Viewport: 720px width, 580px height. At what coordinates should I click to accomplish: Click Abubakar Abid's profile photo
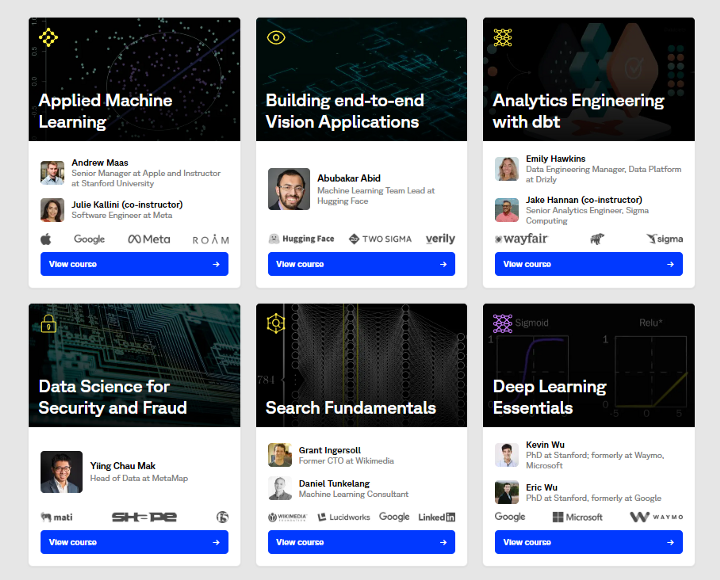click(x=289, y=189)
